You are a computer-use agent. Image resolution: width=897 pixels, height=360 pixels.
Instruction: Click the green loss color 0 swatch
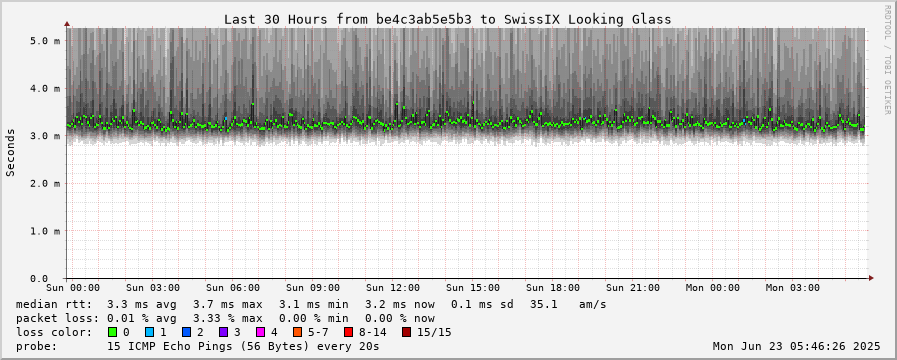[x=112, y=333]
